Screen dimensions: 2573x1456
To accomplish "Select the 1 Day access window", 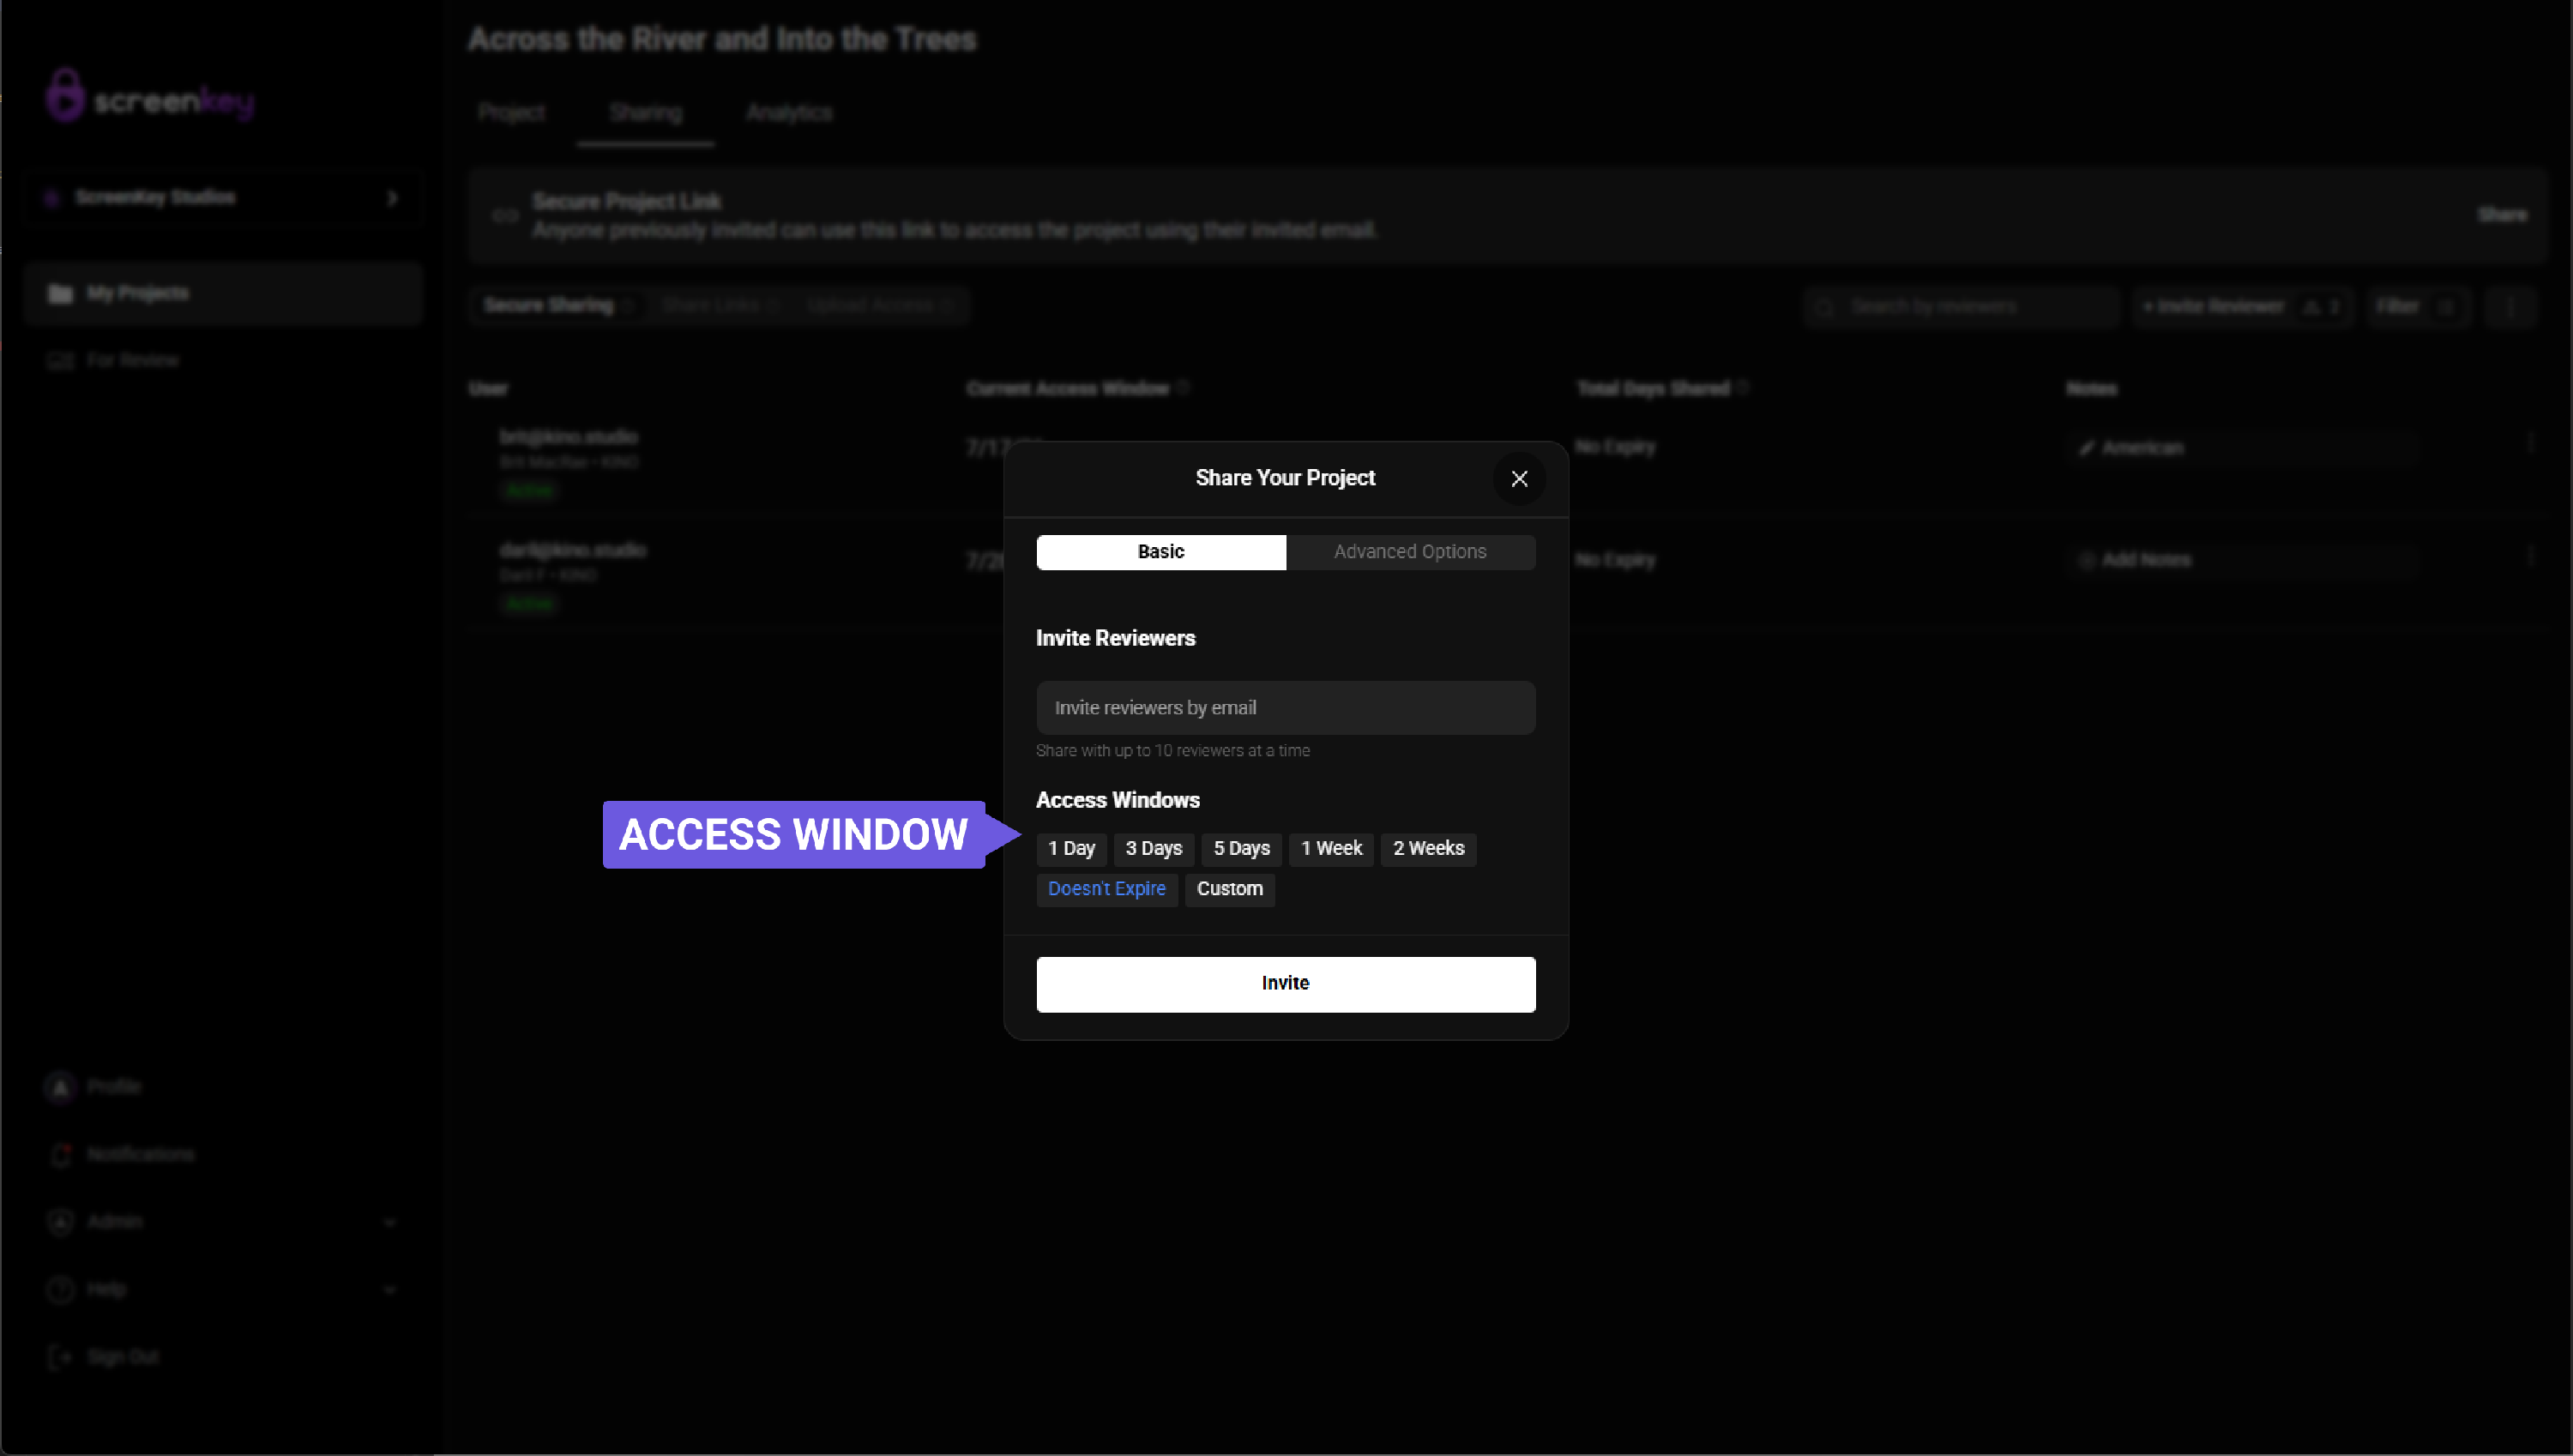I will coord(1071,849).
